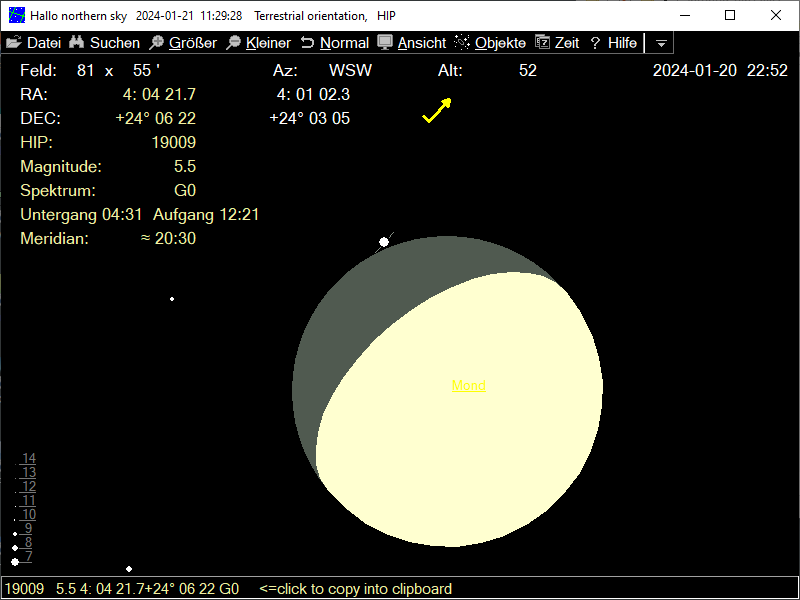Zoom out using the Kleiner button
Image resolution: width=800 pixels, height=600 pixels.
point(258,43)
